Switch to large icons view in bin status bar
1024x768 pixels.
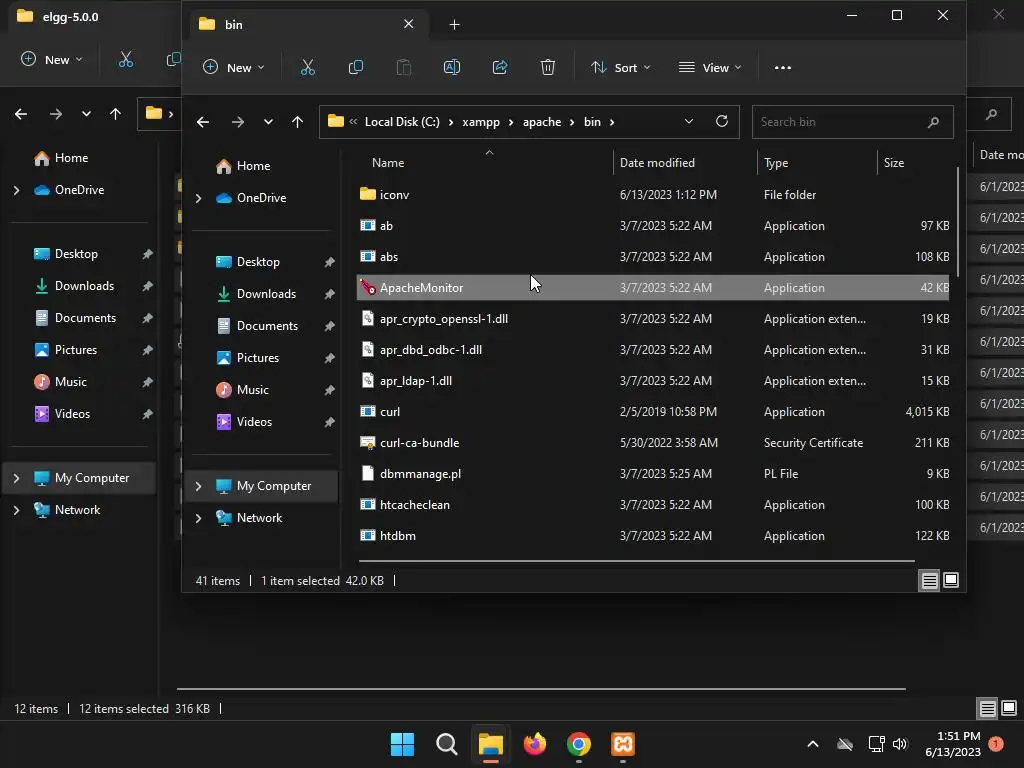coord(951,580)
